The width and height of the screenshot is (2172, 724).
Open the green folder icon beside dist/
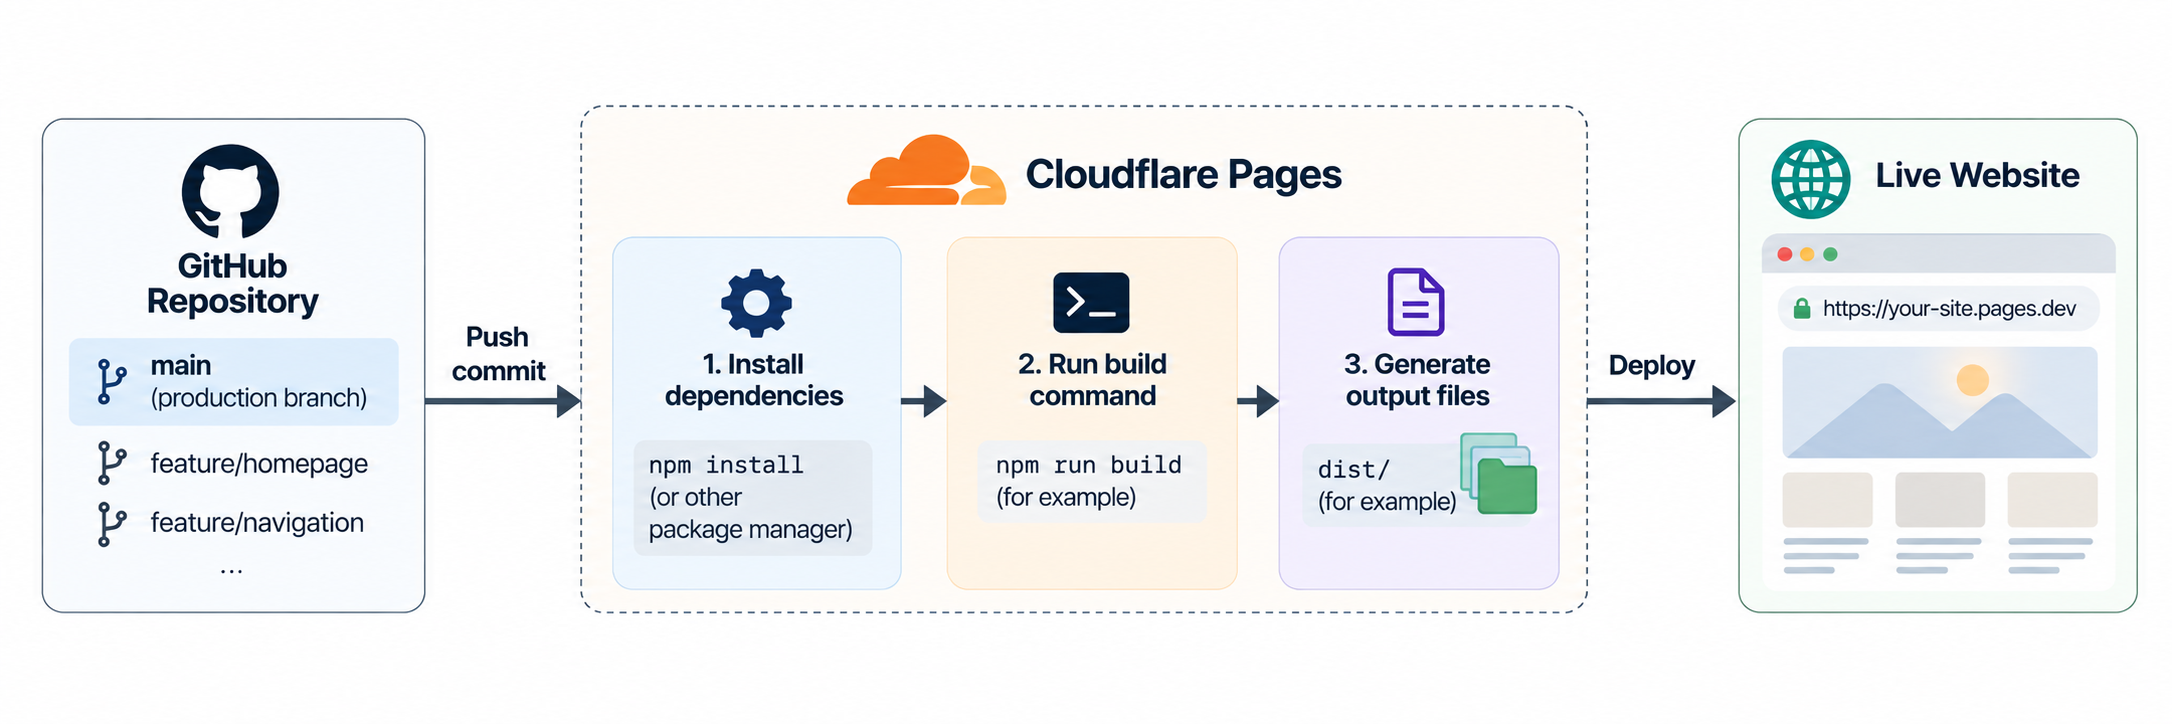1506,486
